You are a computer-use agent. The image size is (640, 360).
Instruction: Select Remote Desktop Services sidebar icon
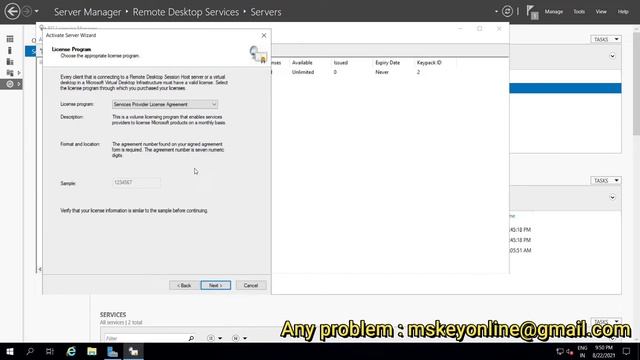[10, 84]
